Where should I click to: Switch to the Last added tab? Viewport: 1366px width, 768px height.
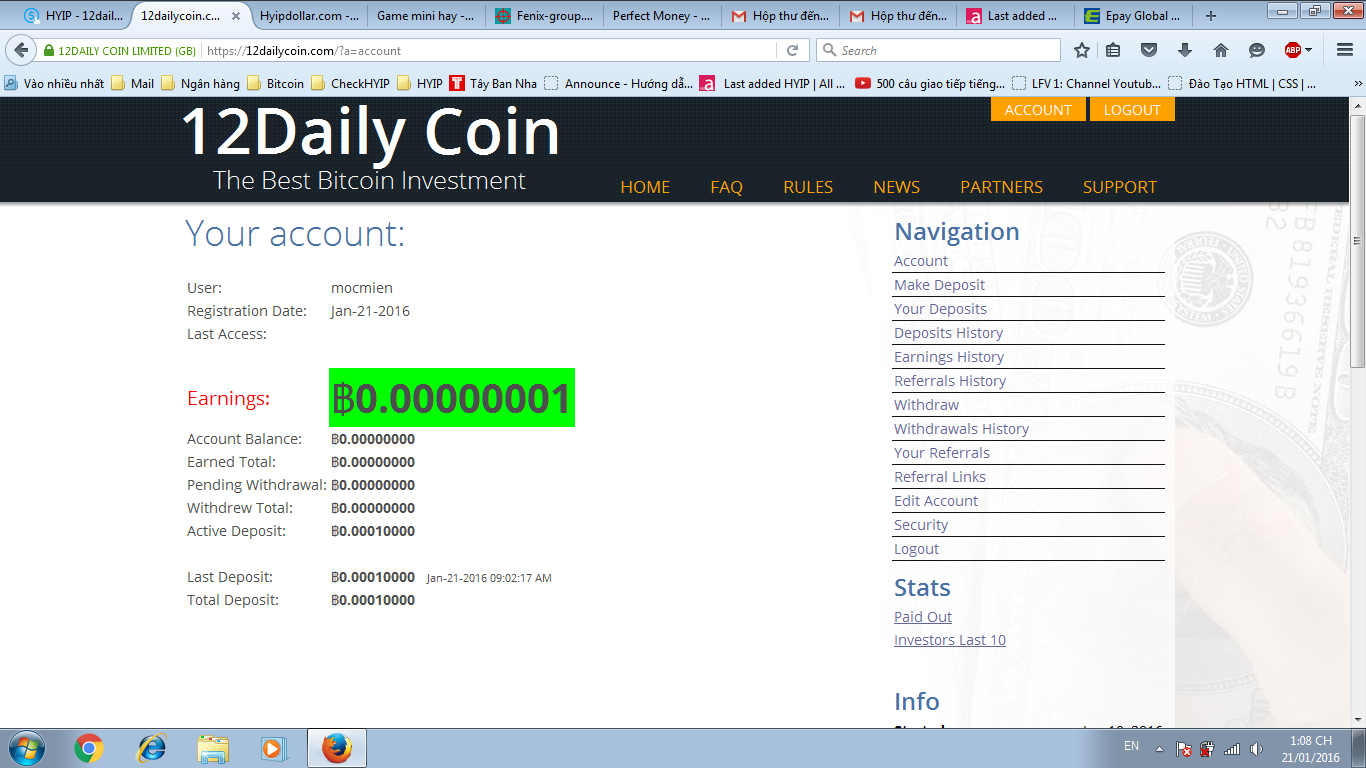[x=1017, y=16]
